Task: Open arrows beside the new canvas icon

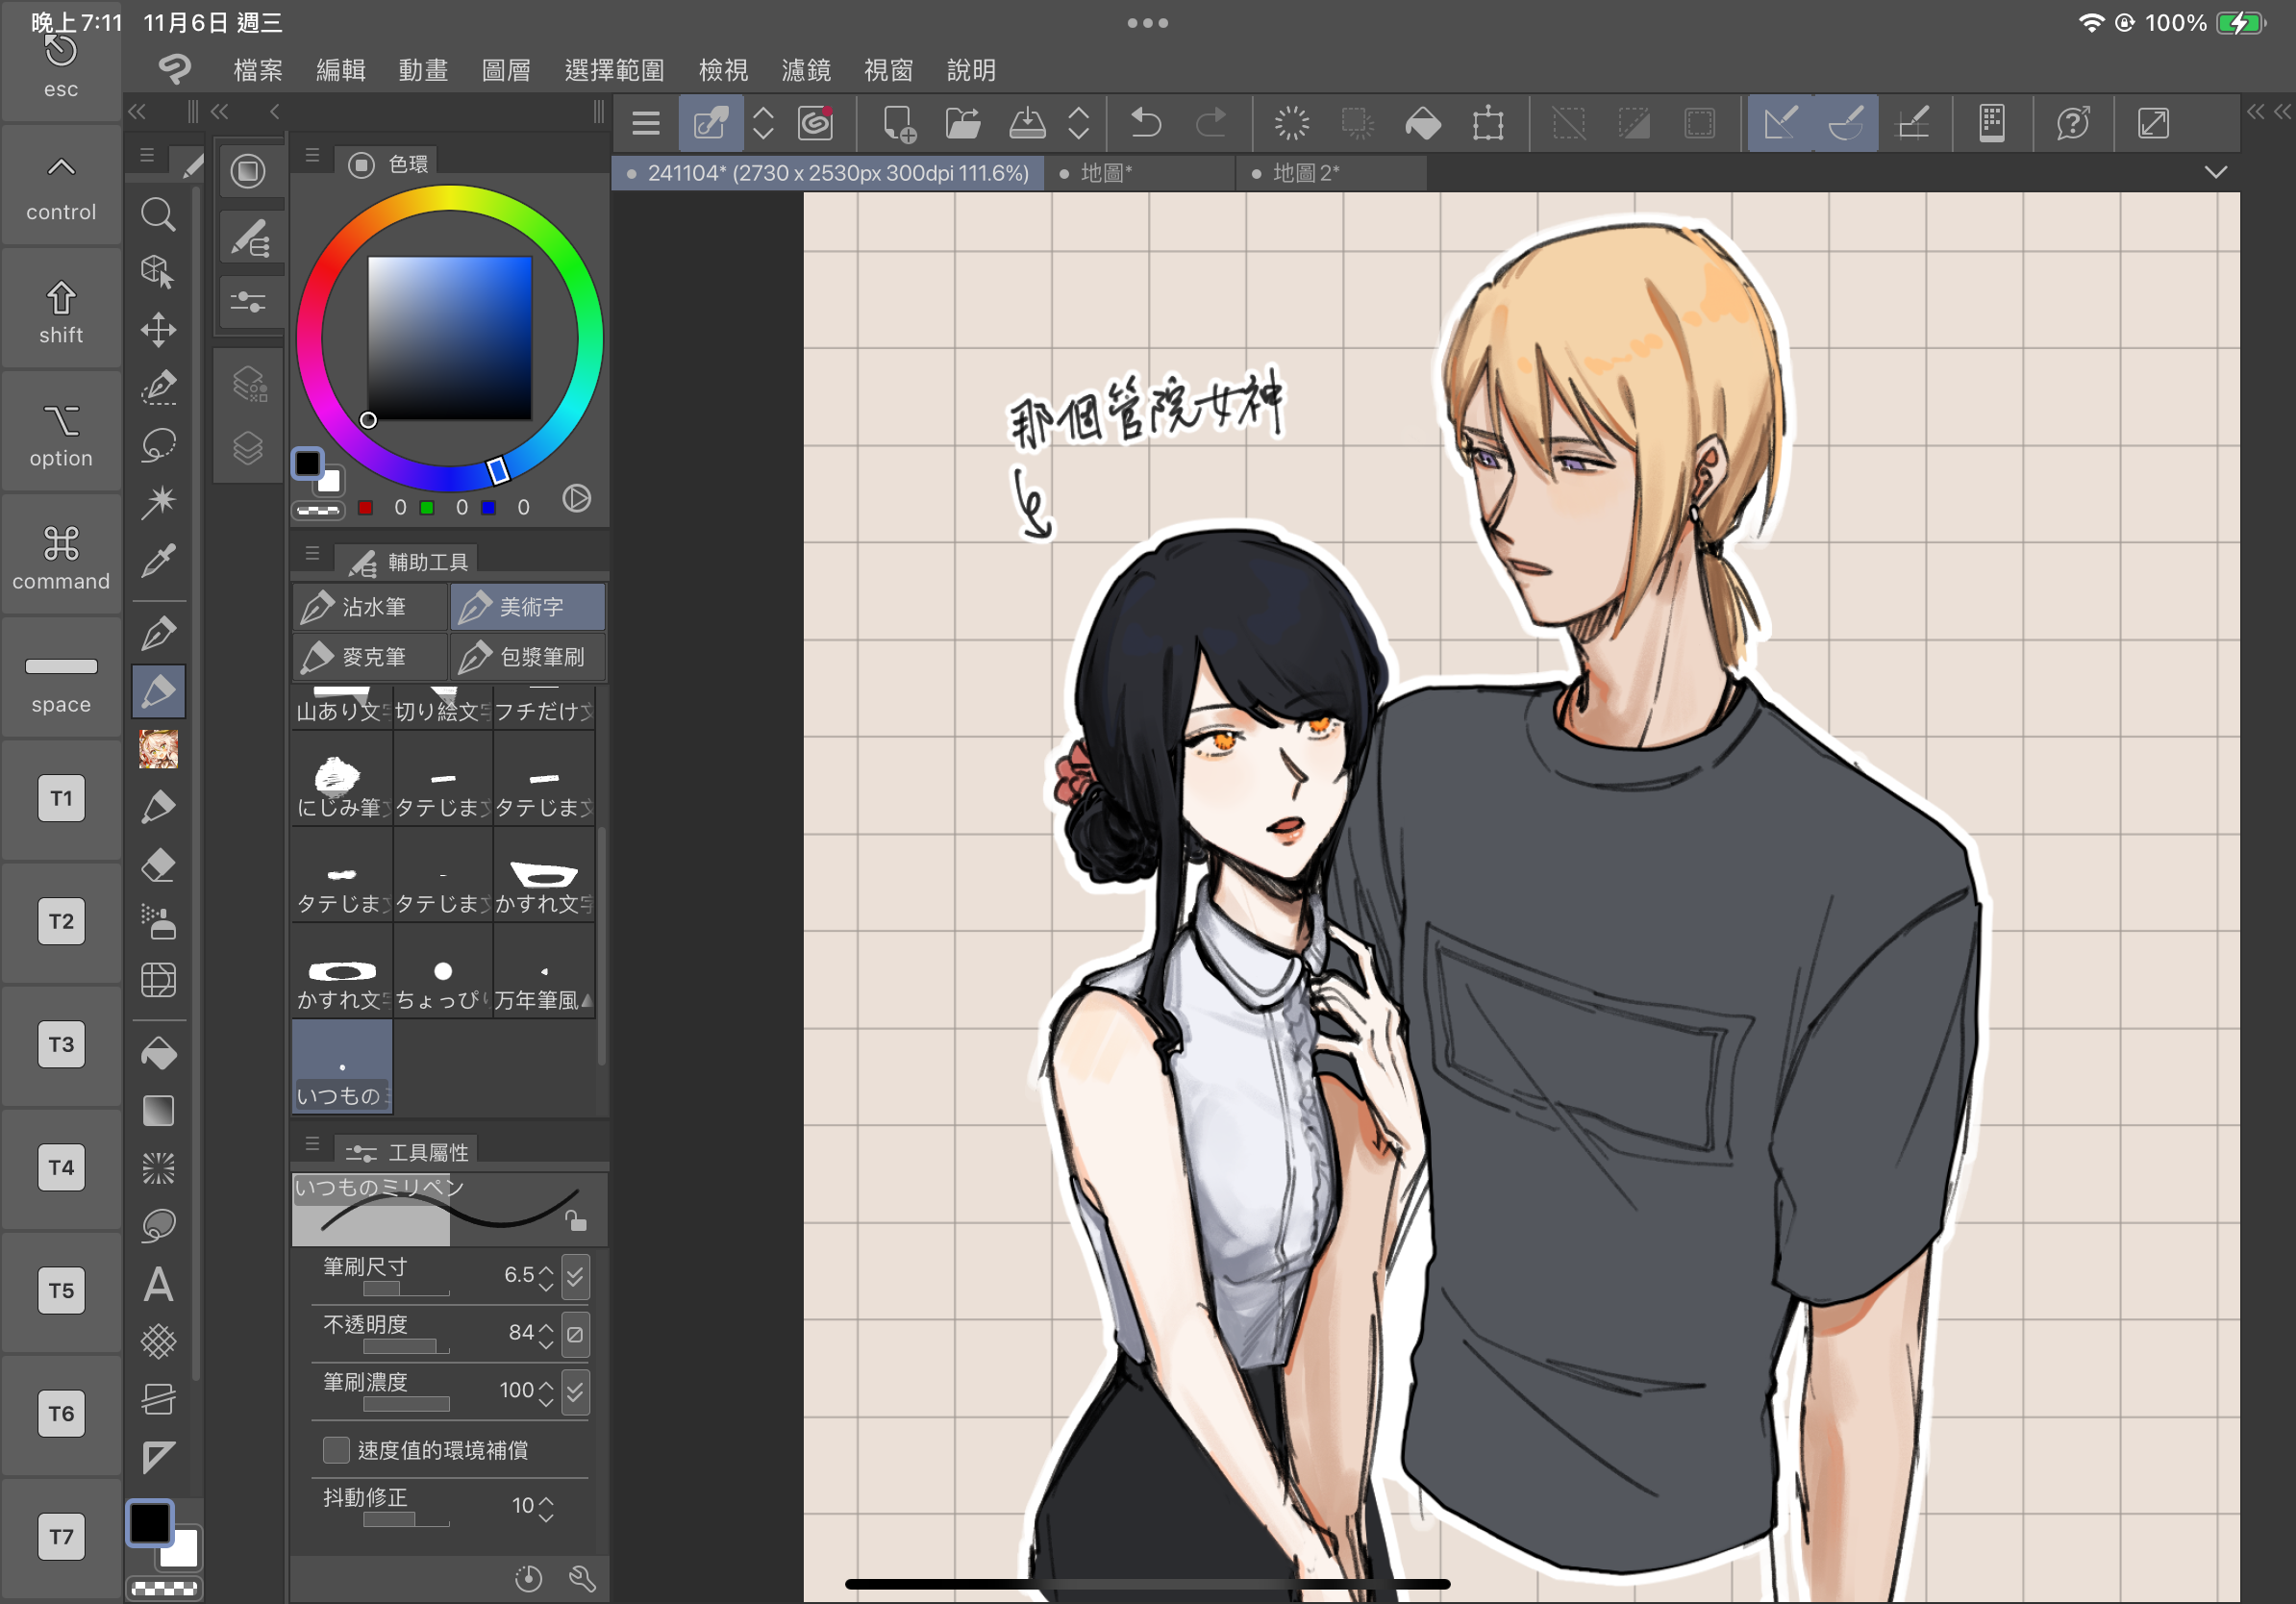Action: tap(763, 123)
